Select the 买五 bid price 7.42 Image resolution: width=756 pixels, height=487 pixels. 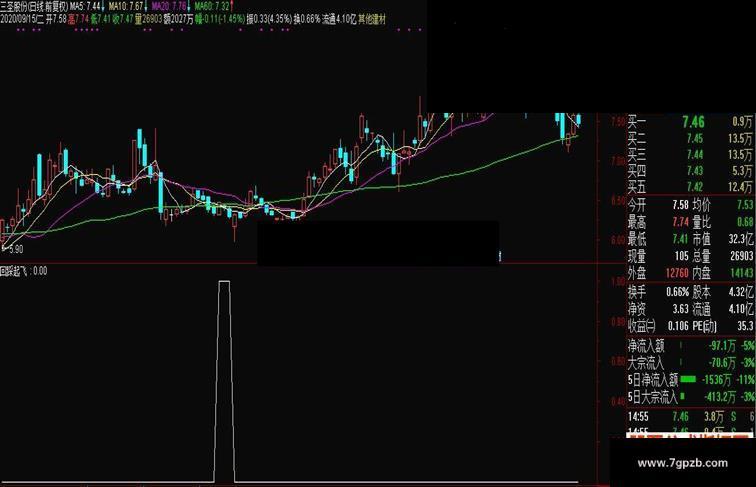click(x=695, y=187)
